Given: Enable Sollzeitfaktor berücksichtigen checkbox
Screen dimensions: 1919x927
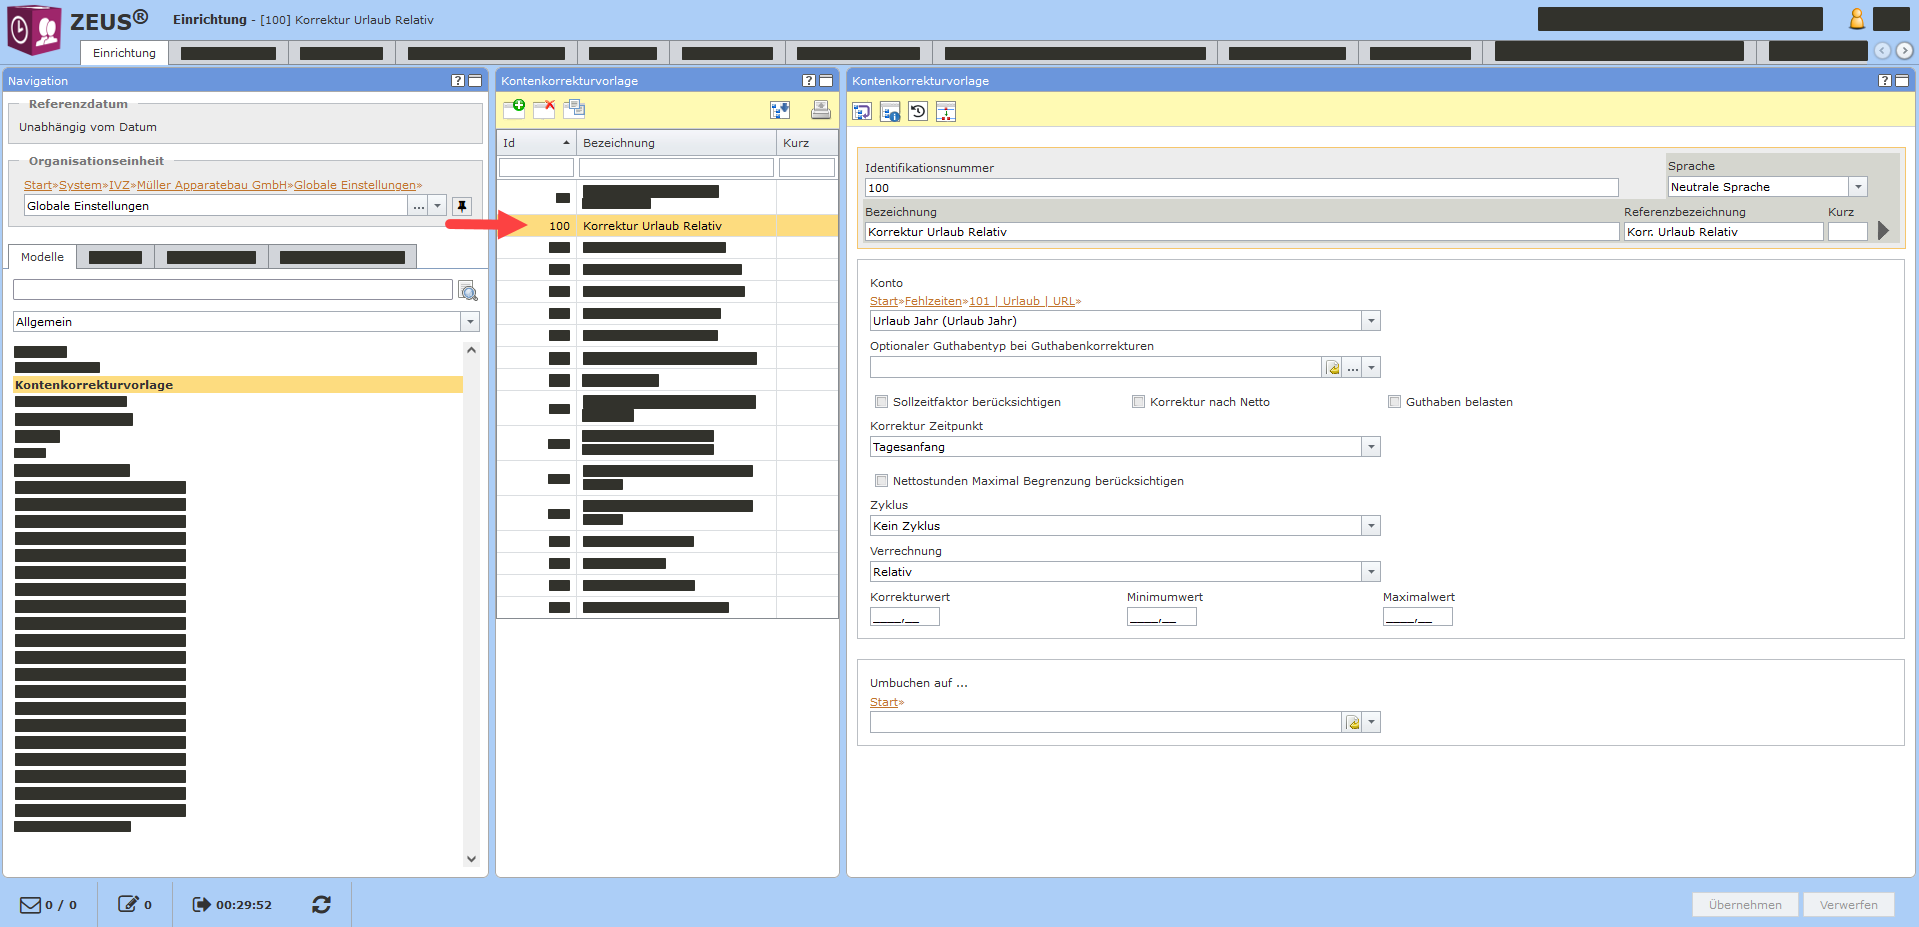Looking at the screenshot, I should pos(881,402).
